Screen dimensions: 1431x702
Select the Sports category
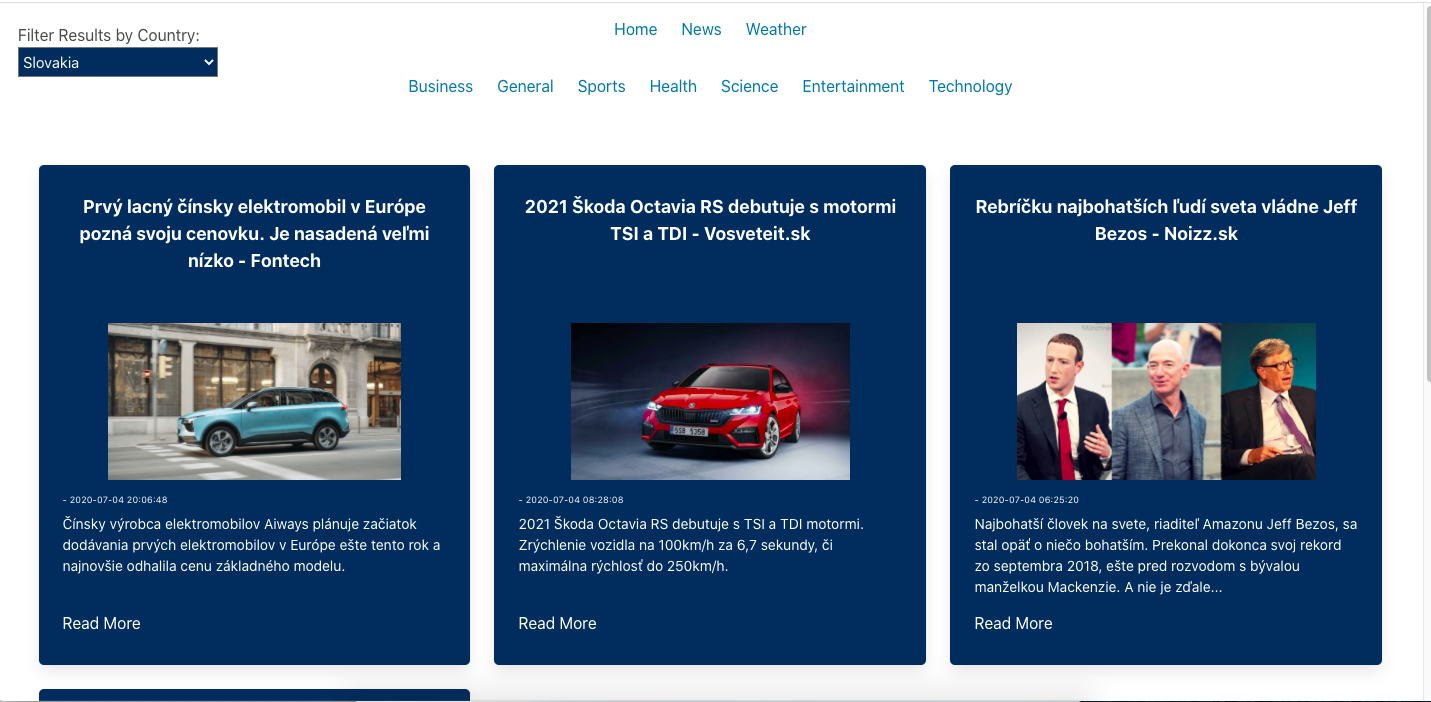[601, 86]
